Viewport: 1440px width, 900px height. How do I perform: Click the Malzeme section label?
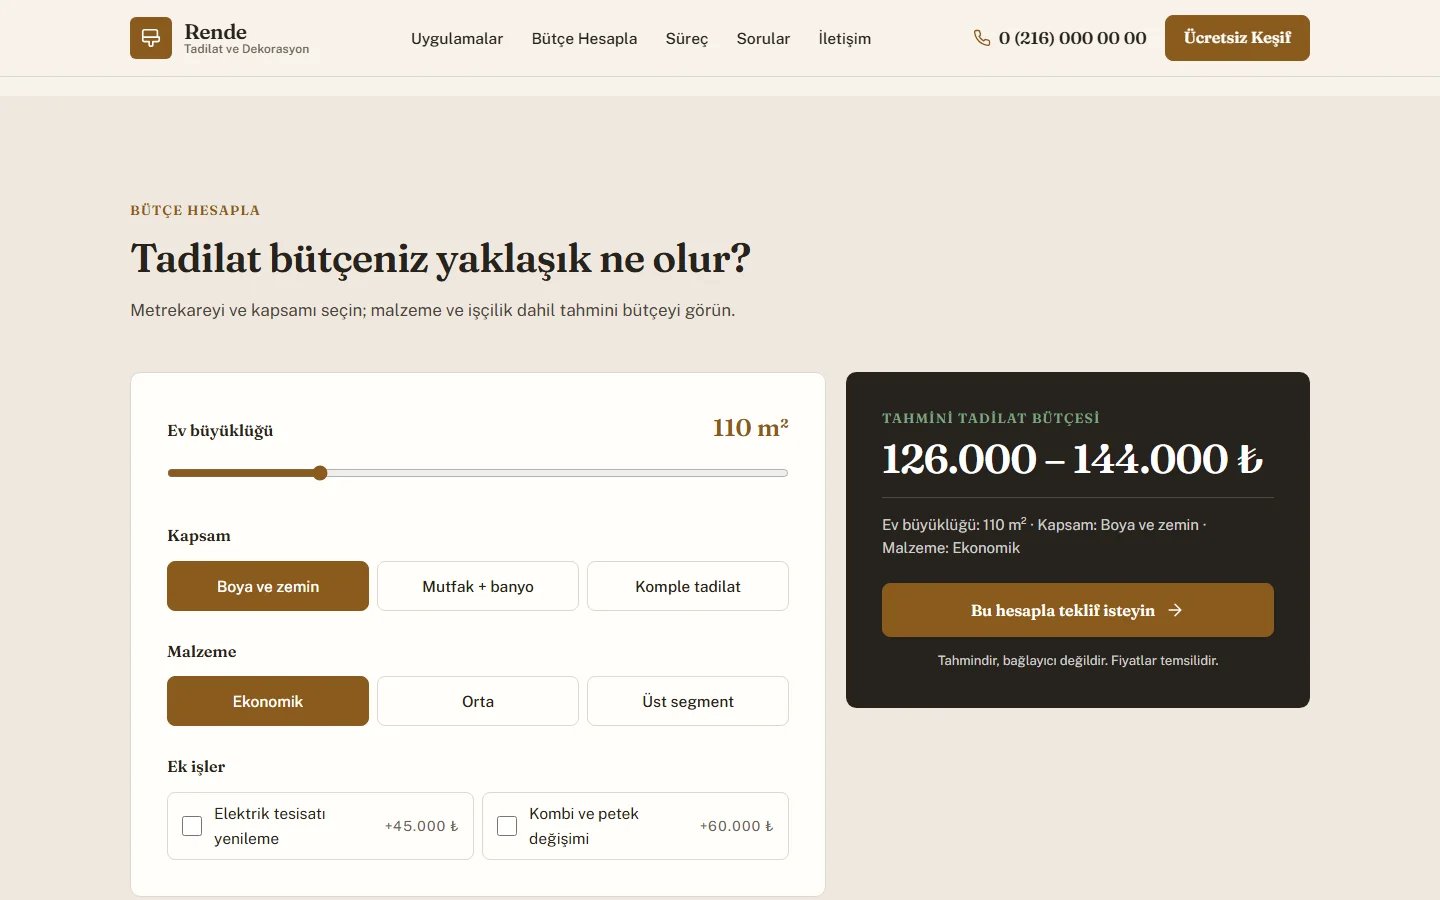(x=202, y=652)
